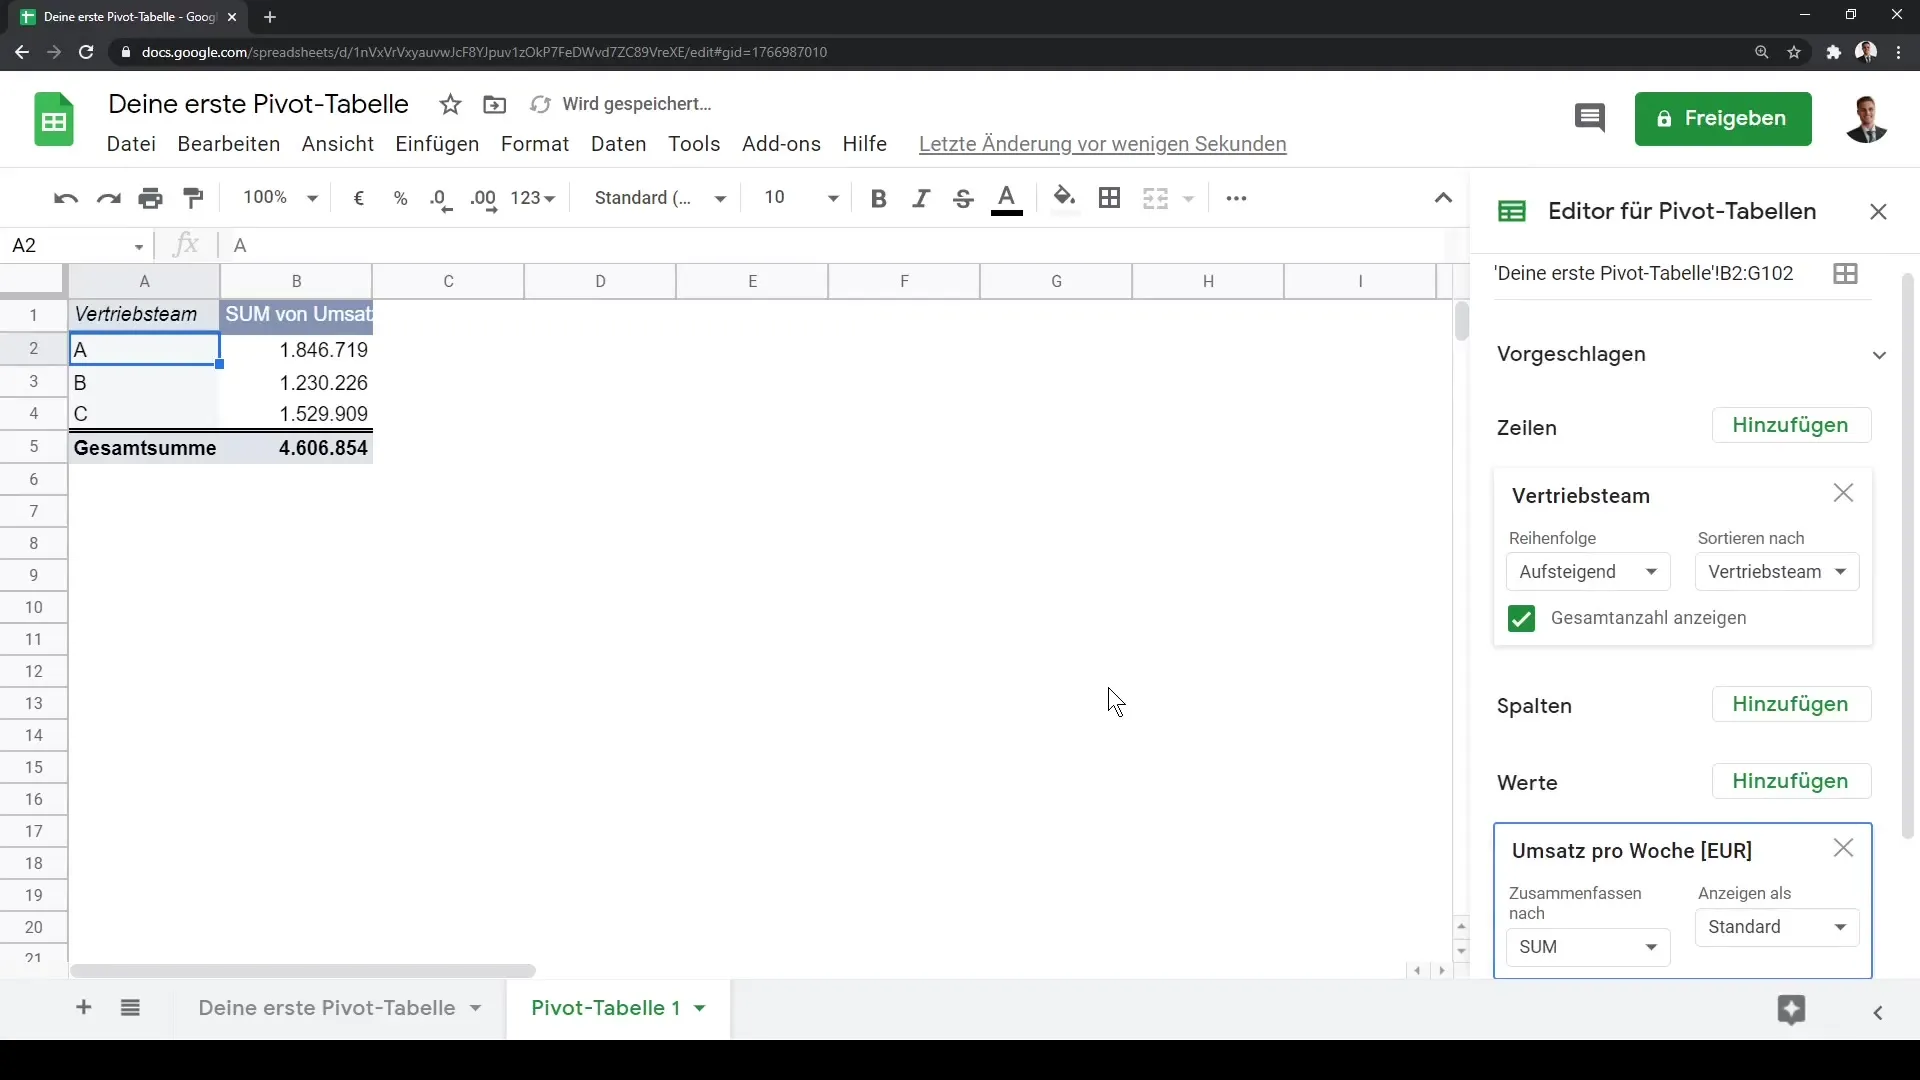This screenshot has width=1920, height=1080.
Task: Print the spreadsheet
Action: click(150, 198)
